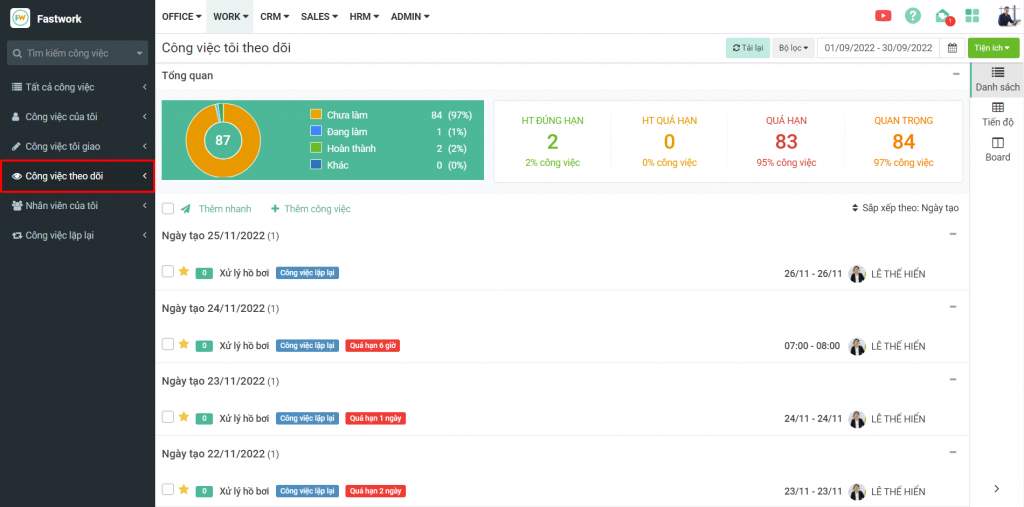Check the select-all checkbox beside Thêm nhanh

pyautogui.click(x=168, y=209)
